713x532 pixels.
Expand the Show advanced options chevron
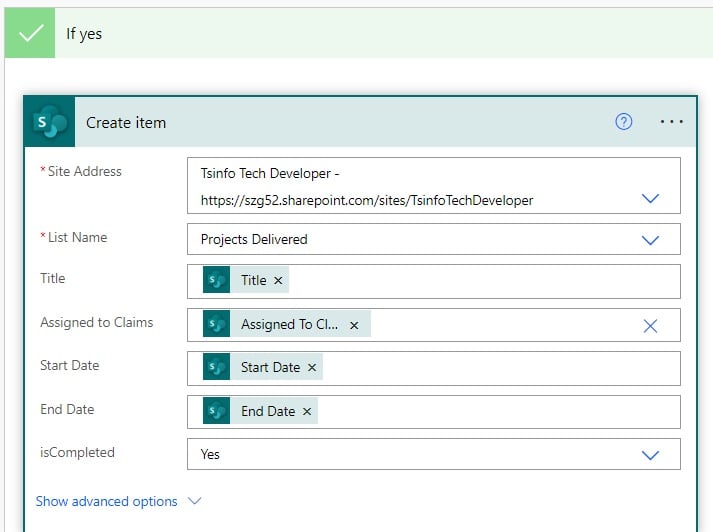pyautogui.click(x=195, y=501)
